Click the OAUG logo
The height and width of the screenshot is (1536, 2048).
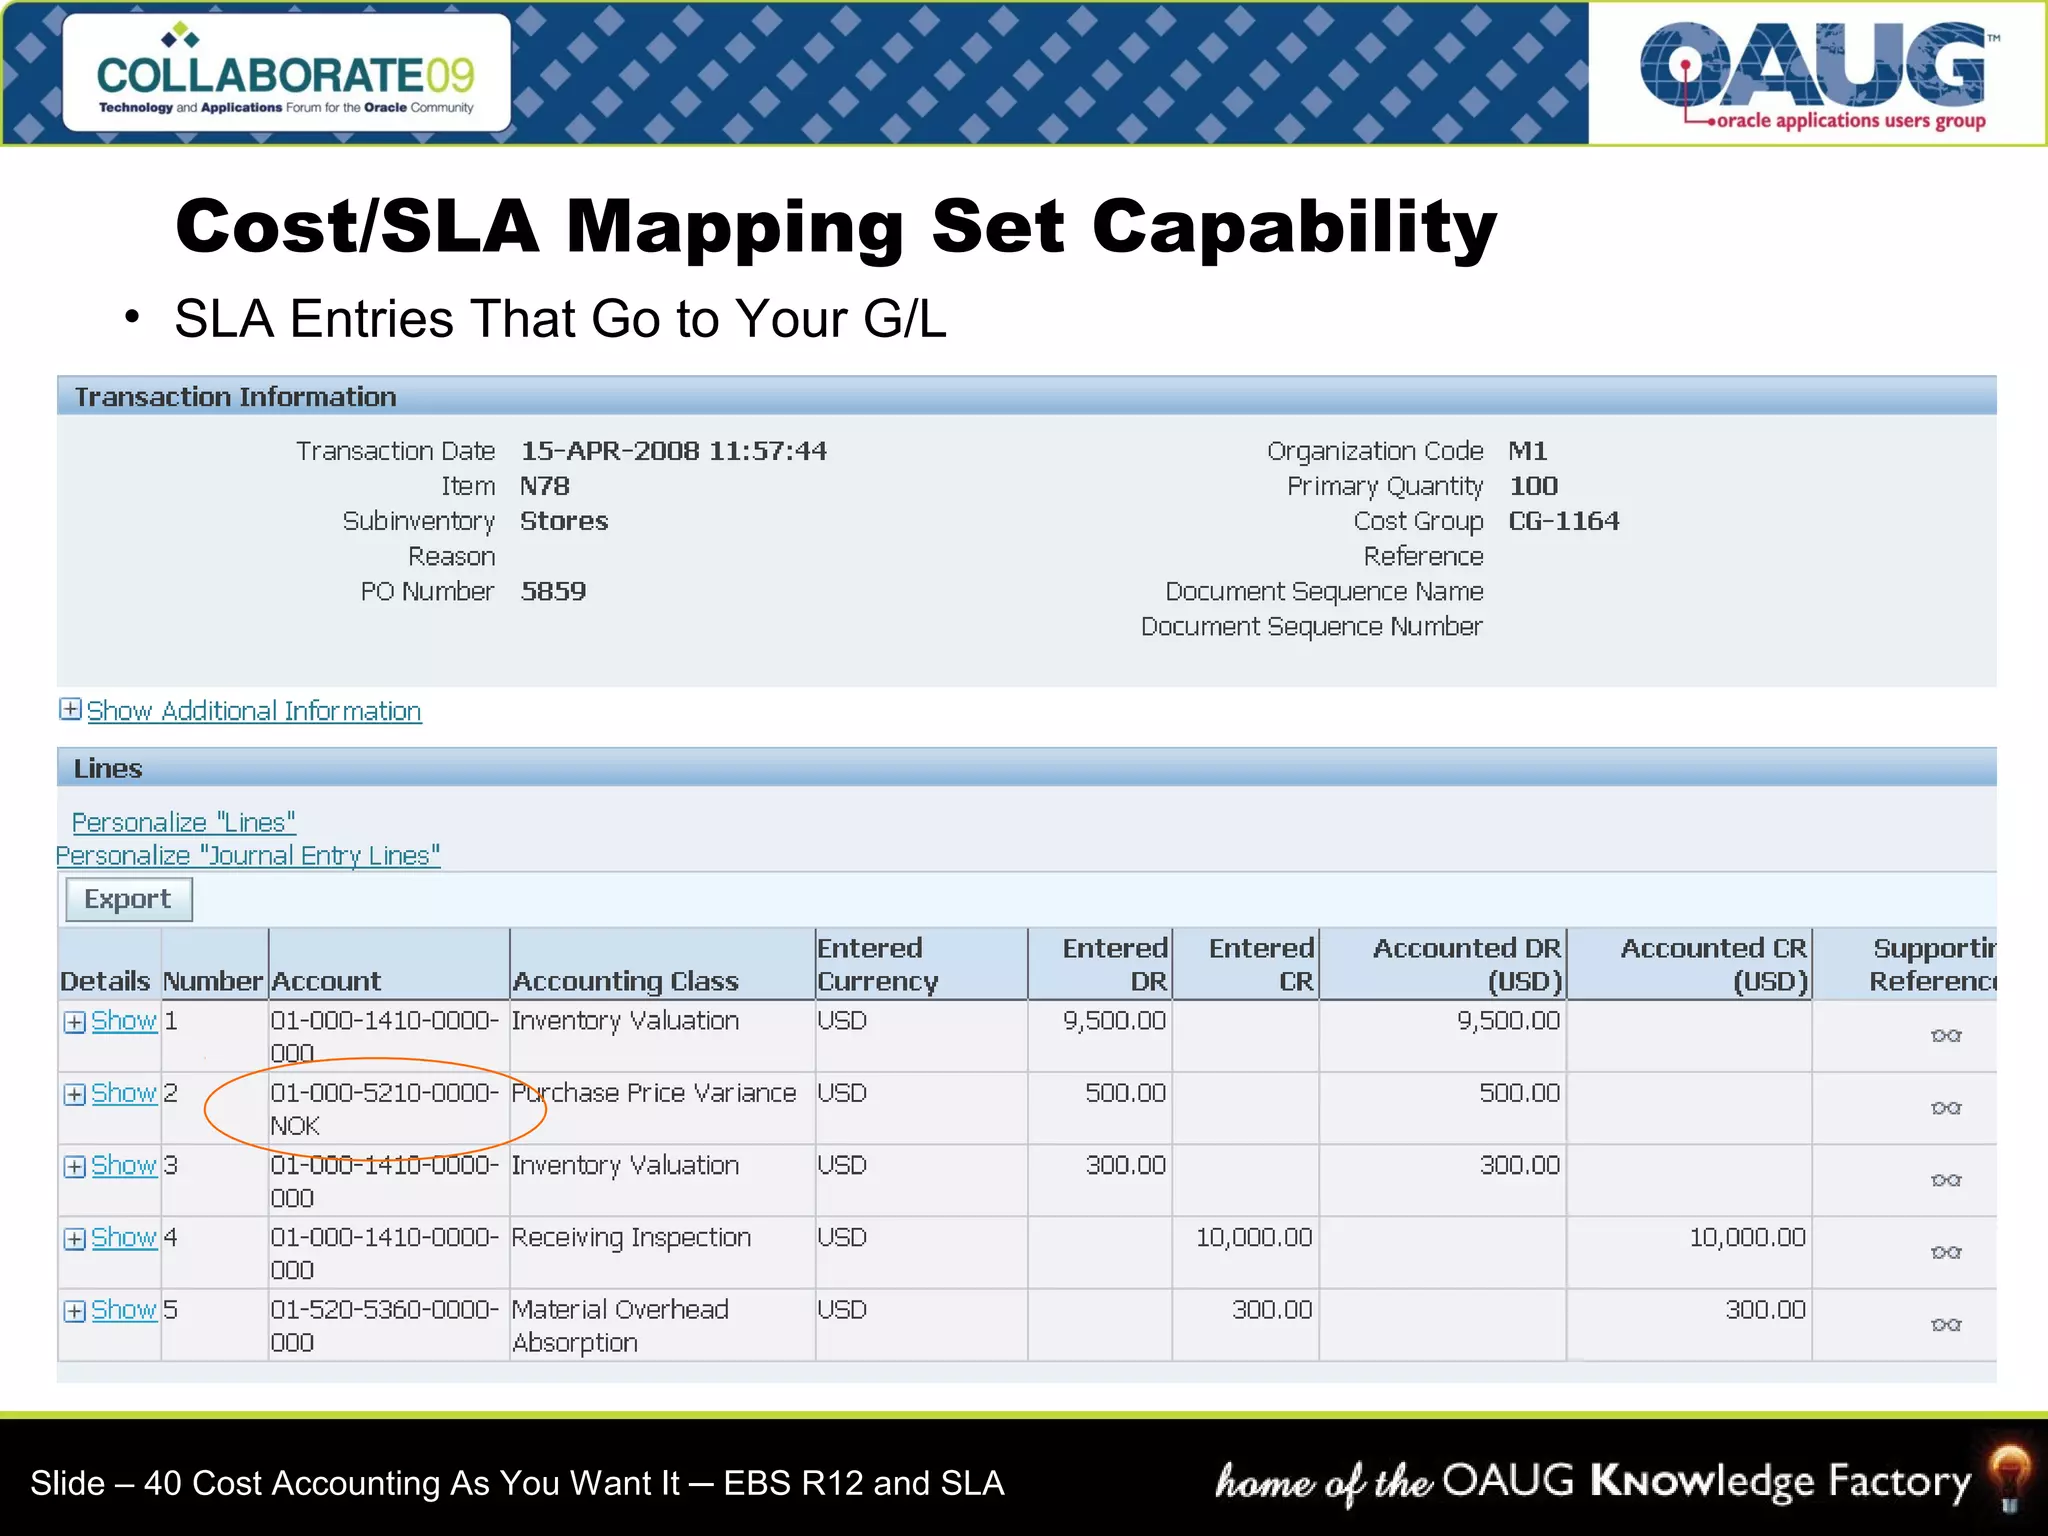tap(1817, 76)
